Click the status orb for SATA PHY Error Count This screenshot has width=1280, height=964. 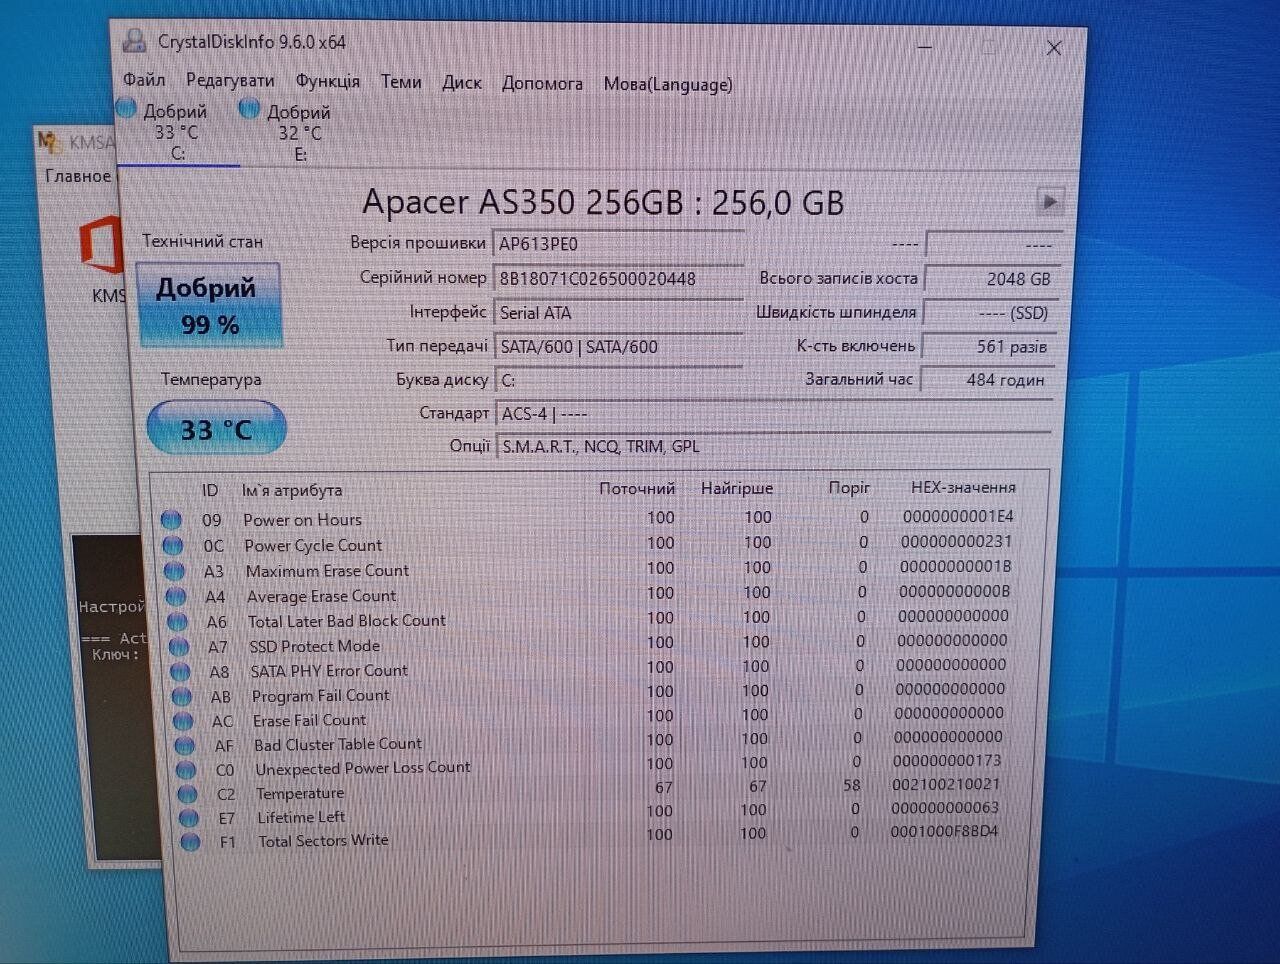coord(180,671)
